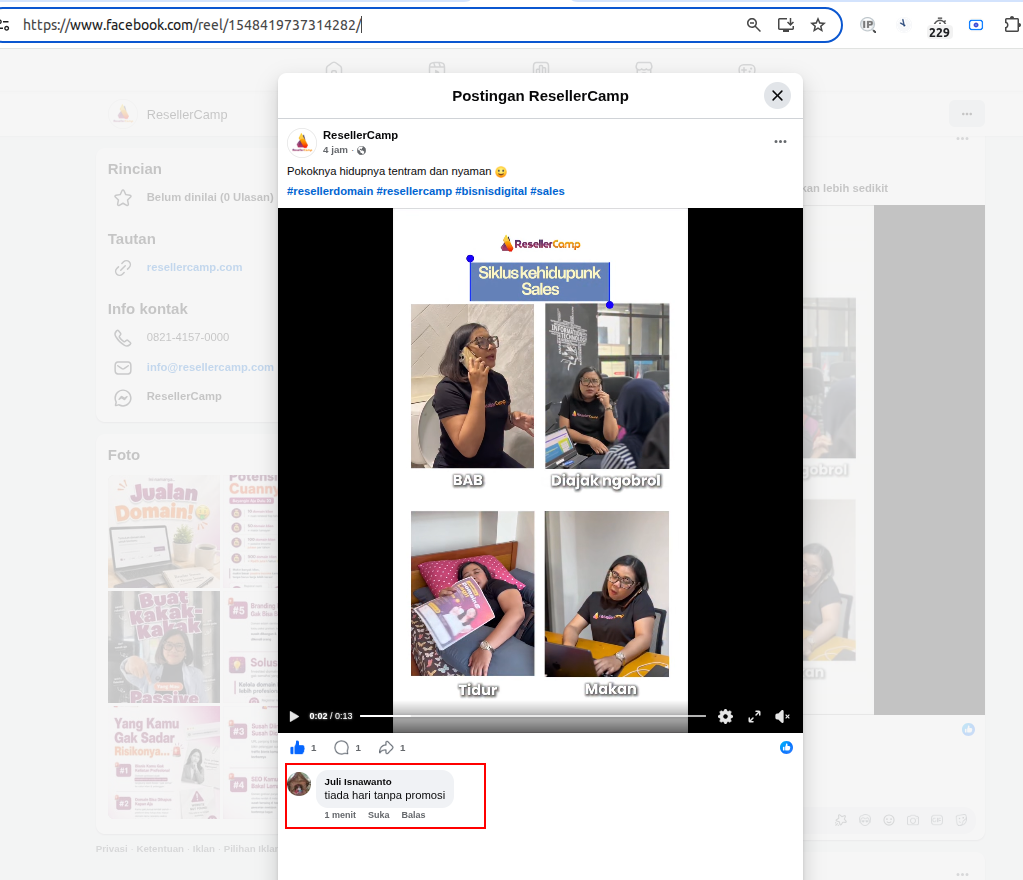Click the Facebook Marketplace nav icon
Screen dimensions: 1023x880
644,67
